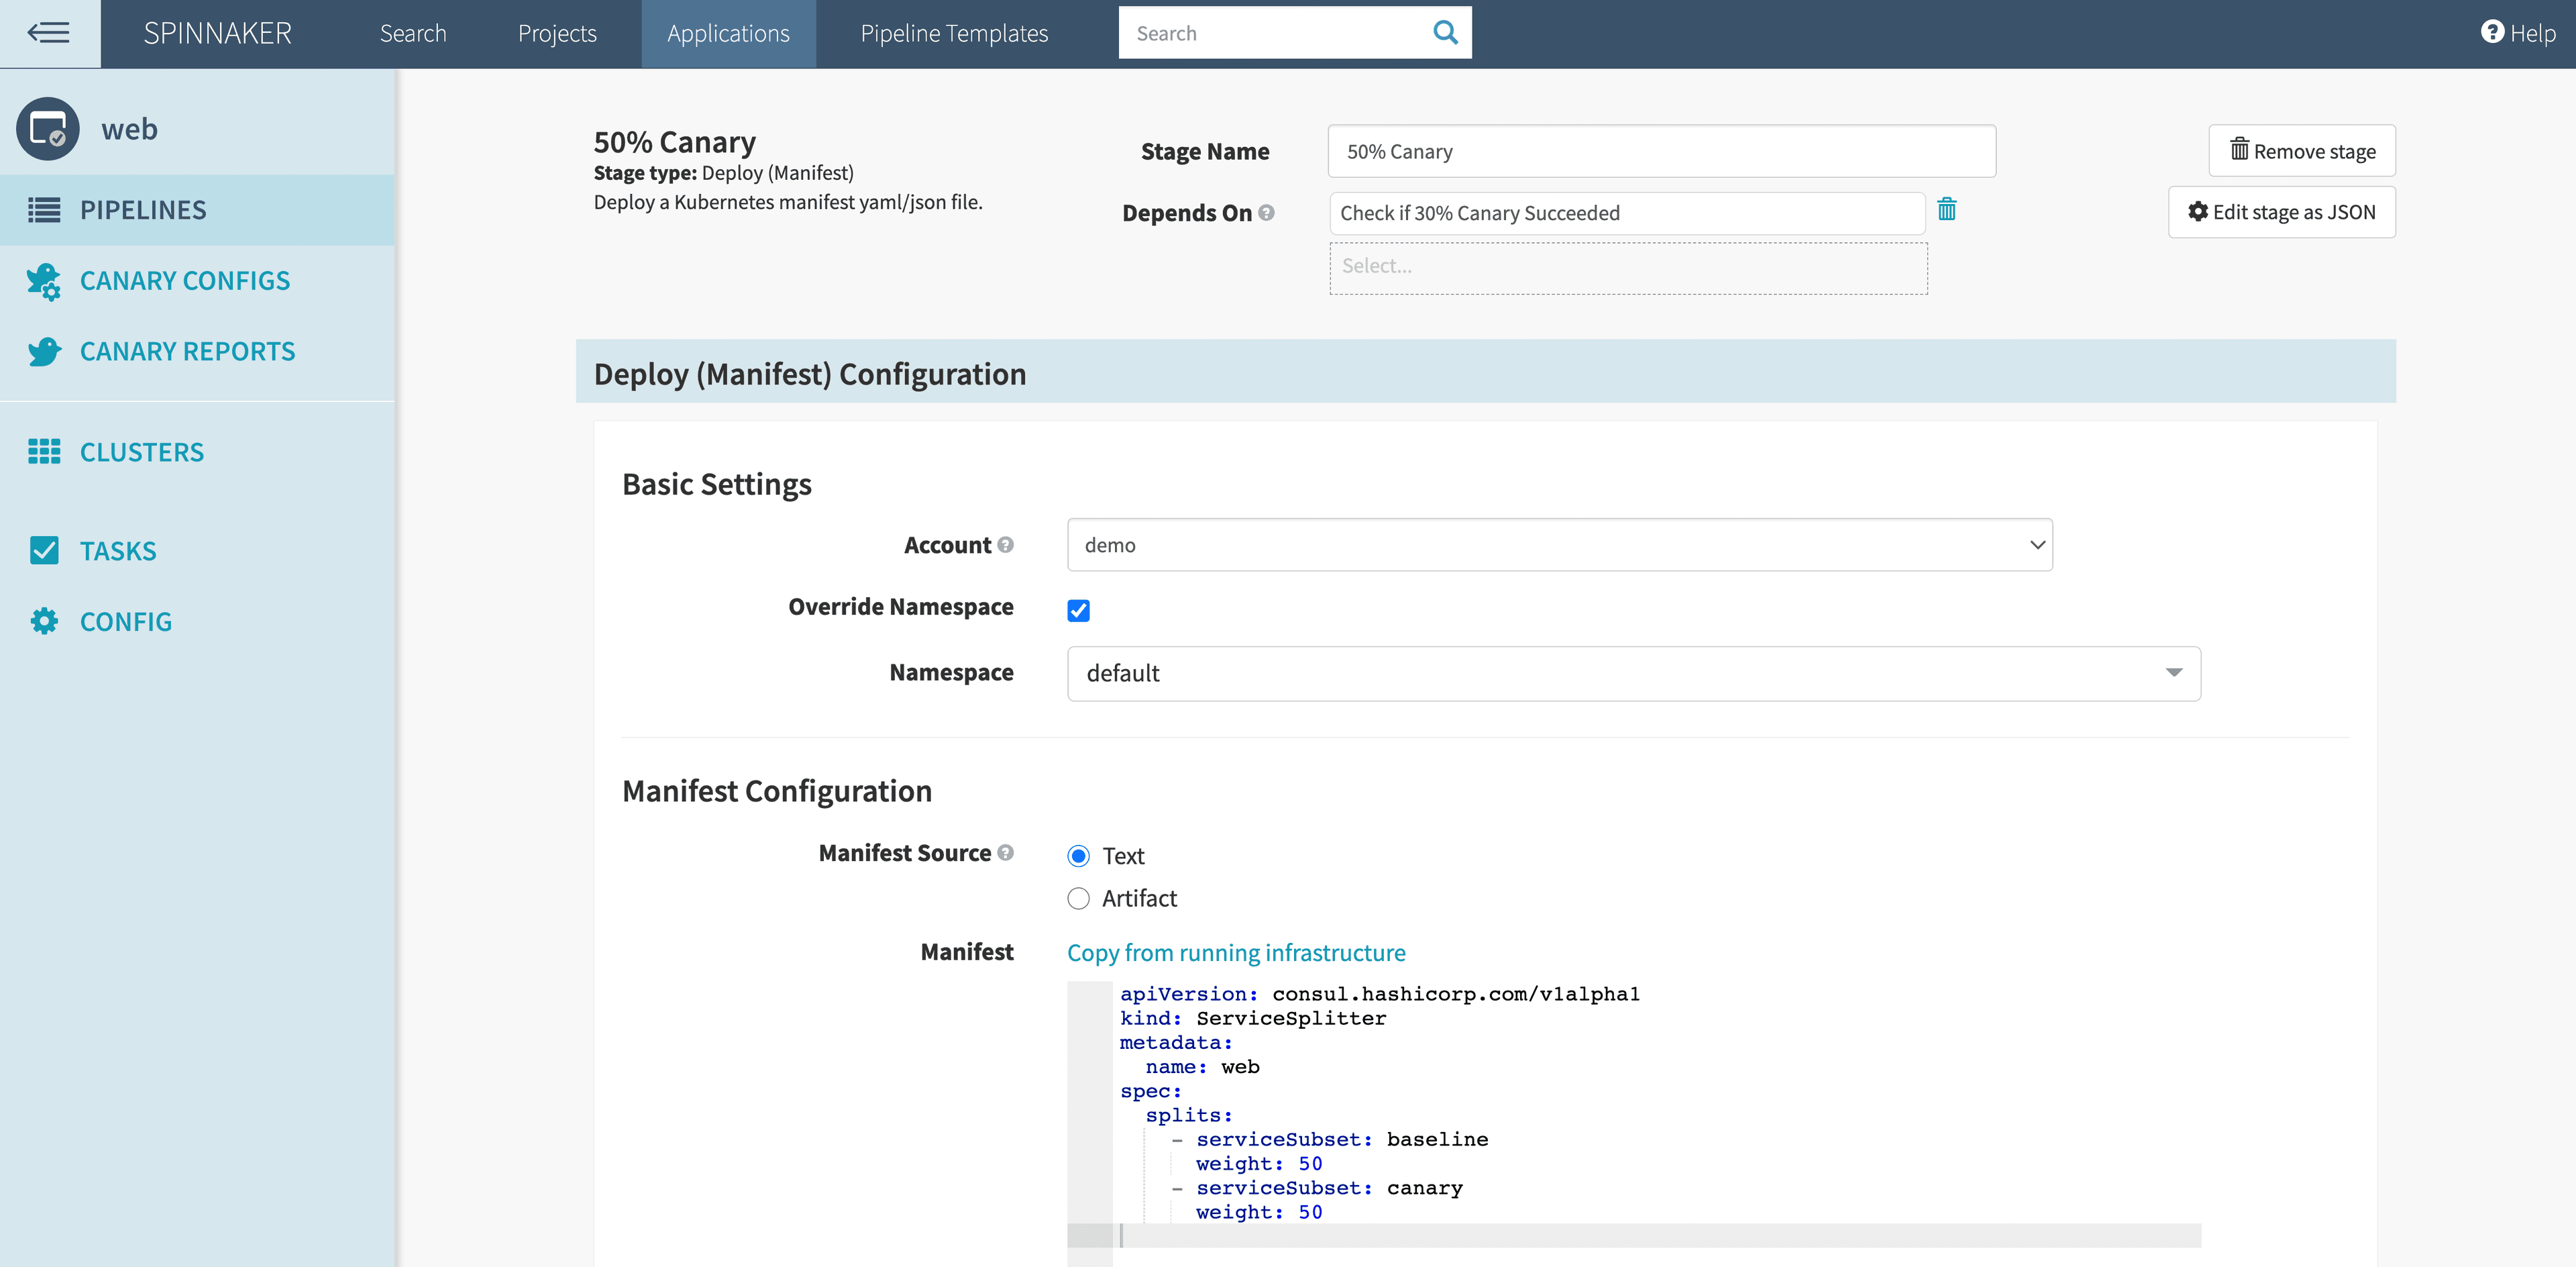Screen dimensions: 2576x1267
Task: Click the Depends On help icon
Action: coord(1266,213)
